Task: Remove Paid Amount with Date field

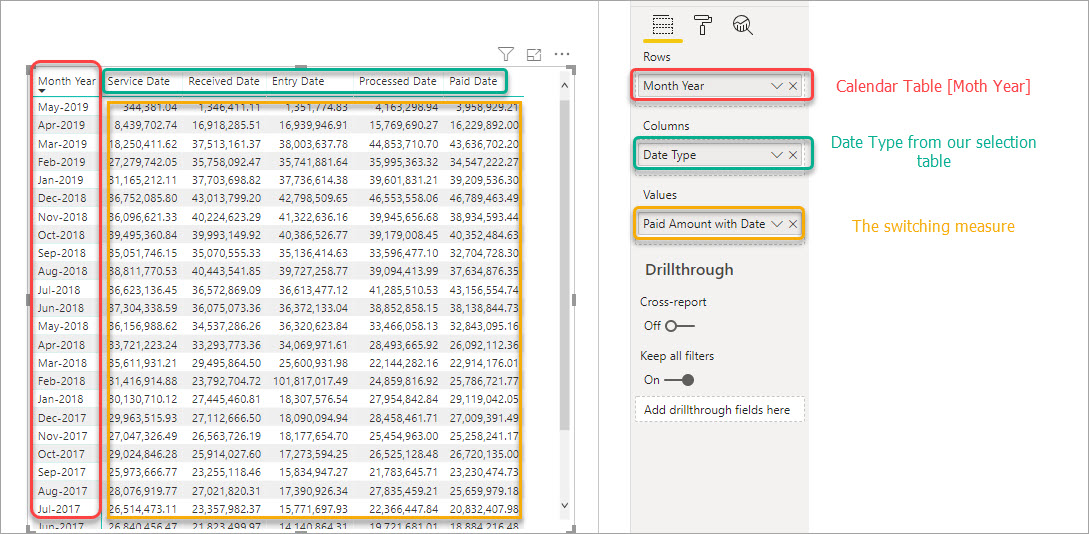Action: tap(793, 224)
